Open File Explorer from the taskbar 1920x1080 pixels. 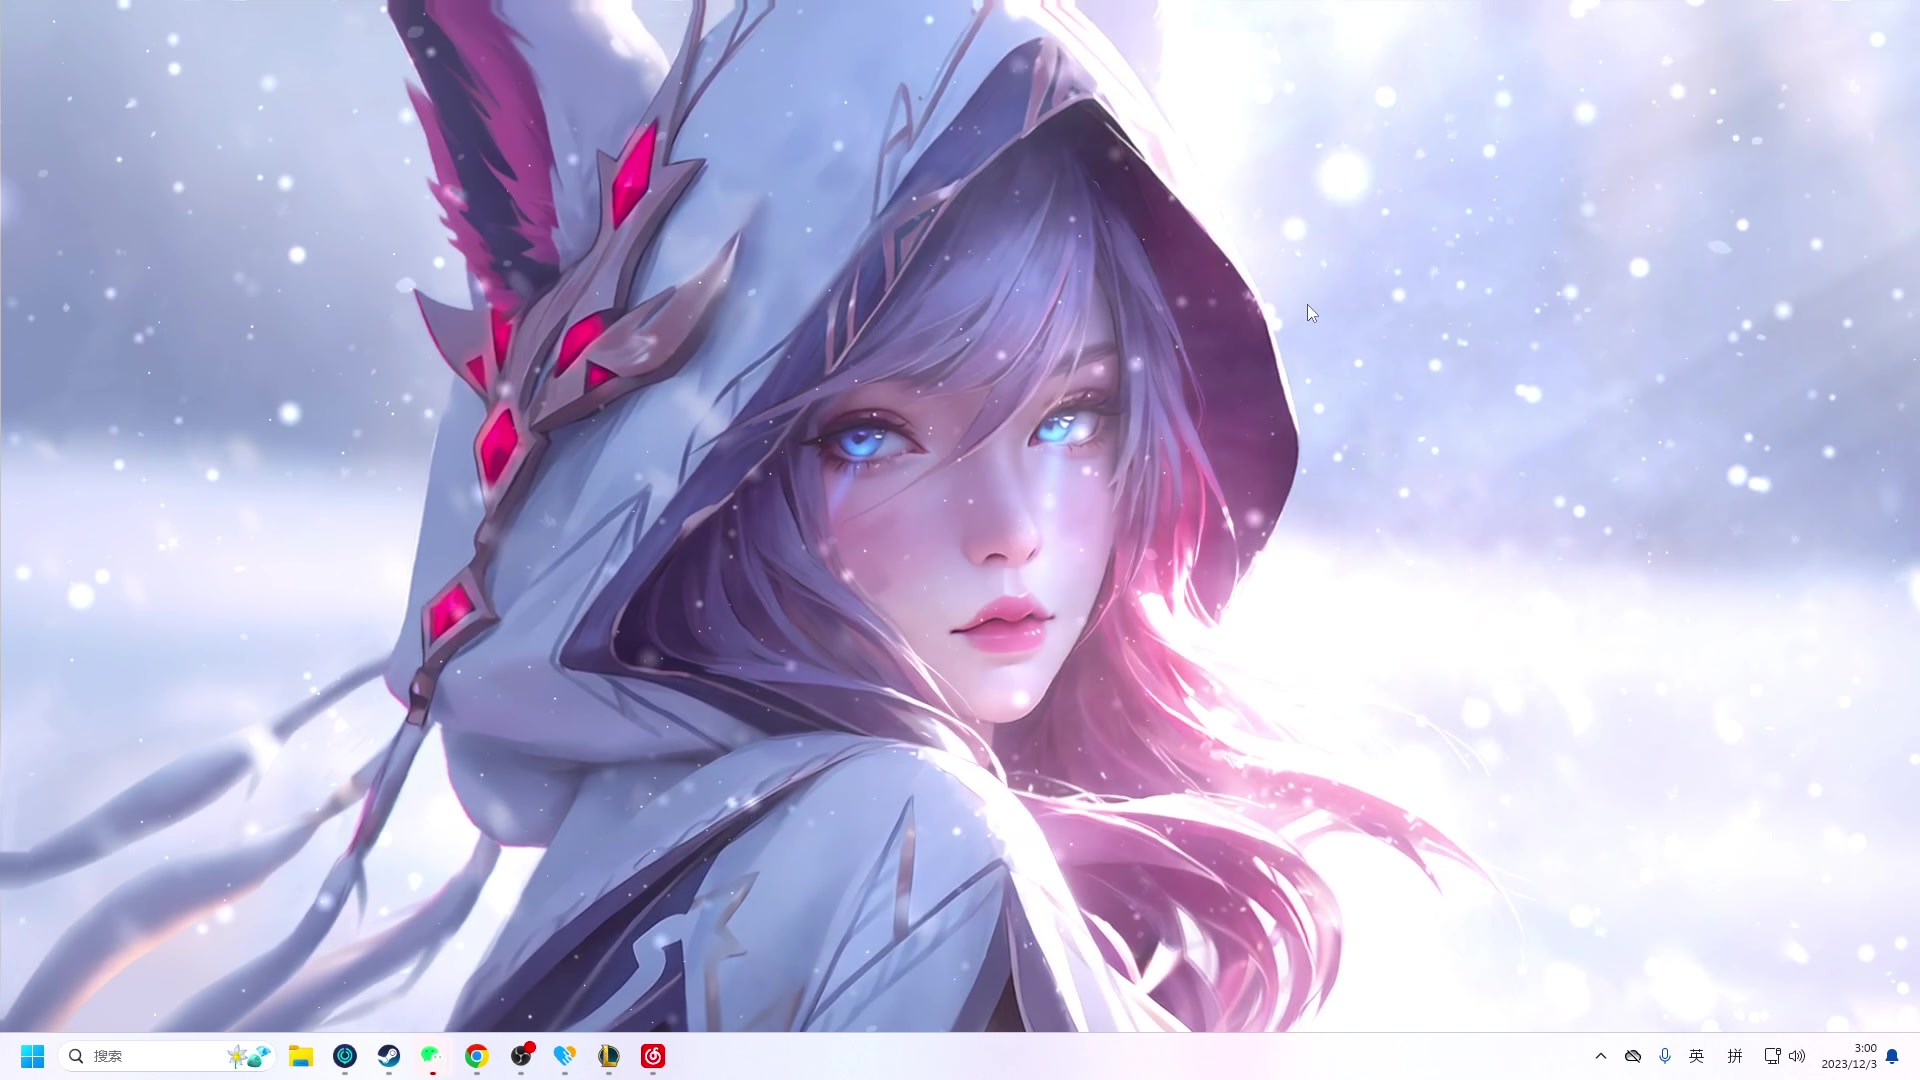(x=301, y=1056)
